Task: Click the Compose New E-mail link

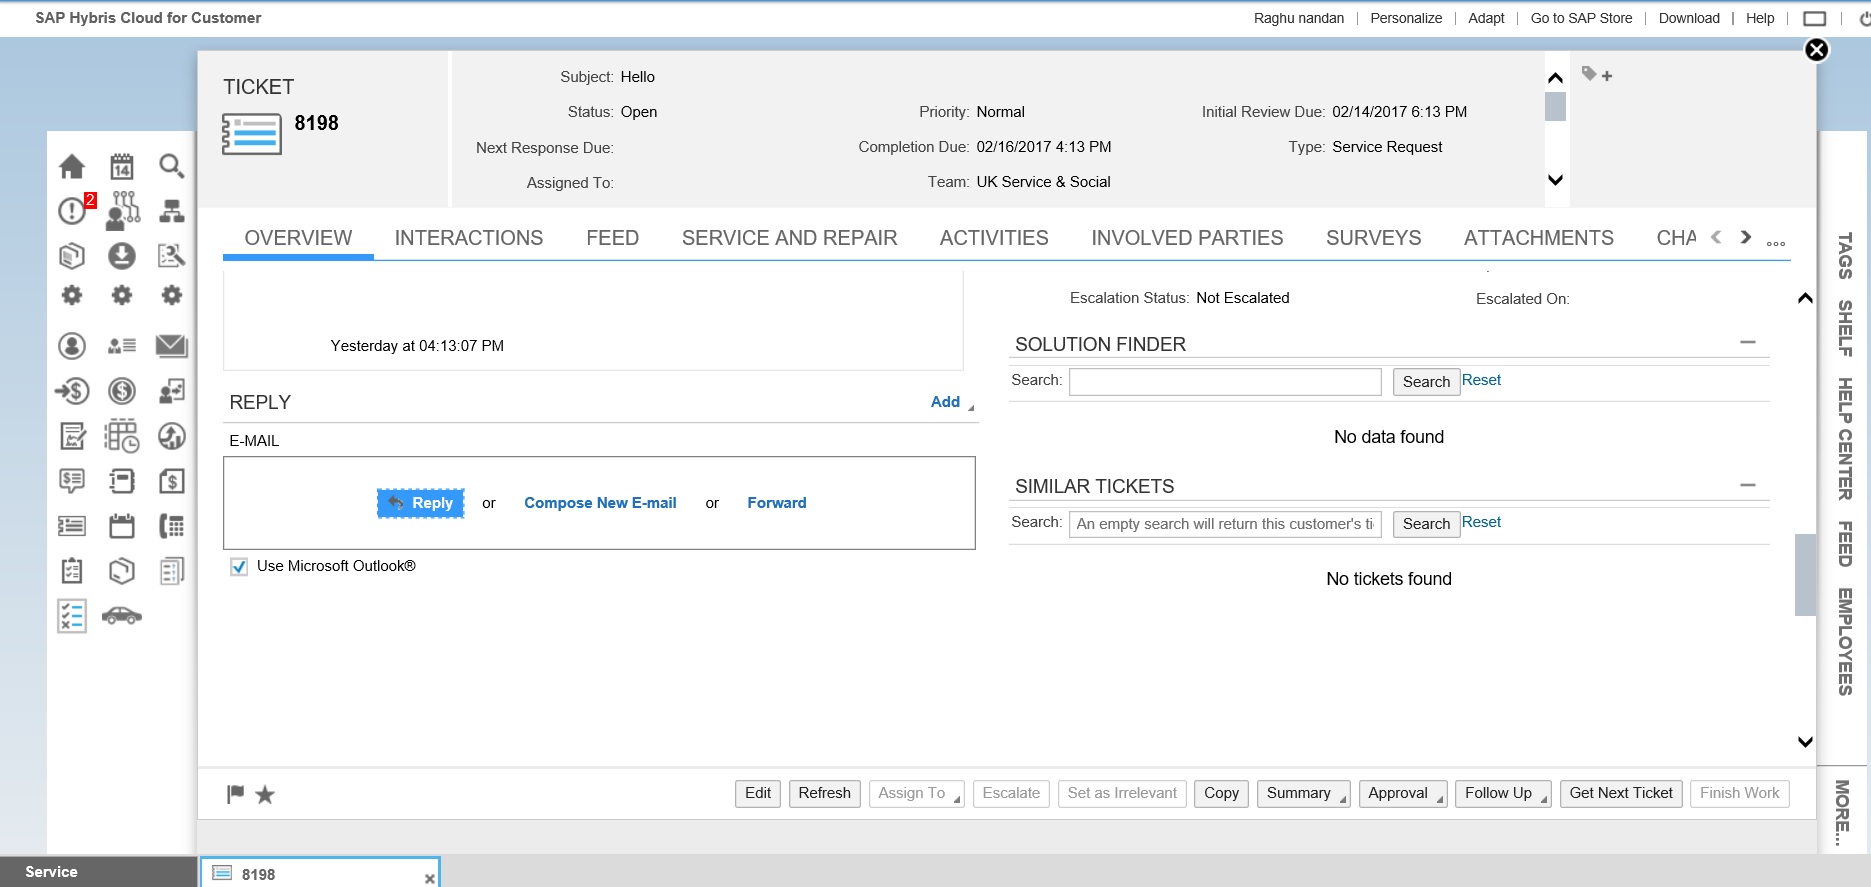Action: point(600,503)
